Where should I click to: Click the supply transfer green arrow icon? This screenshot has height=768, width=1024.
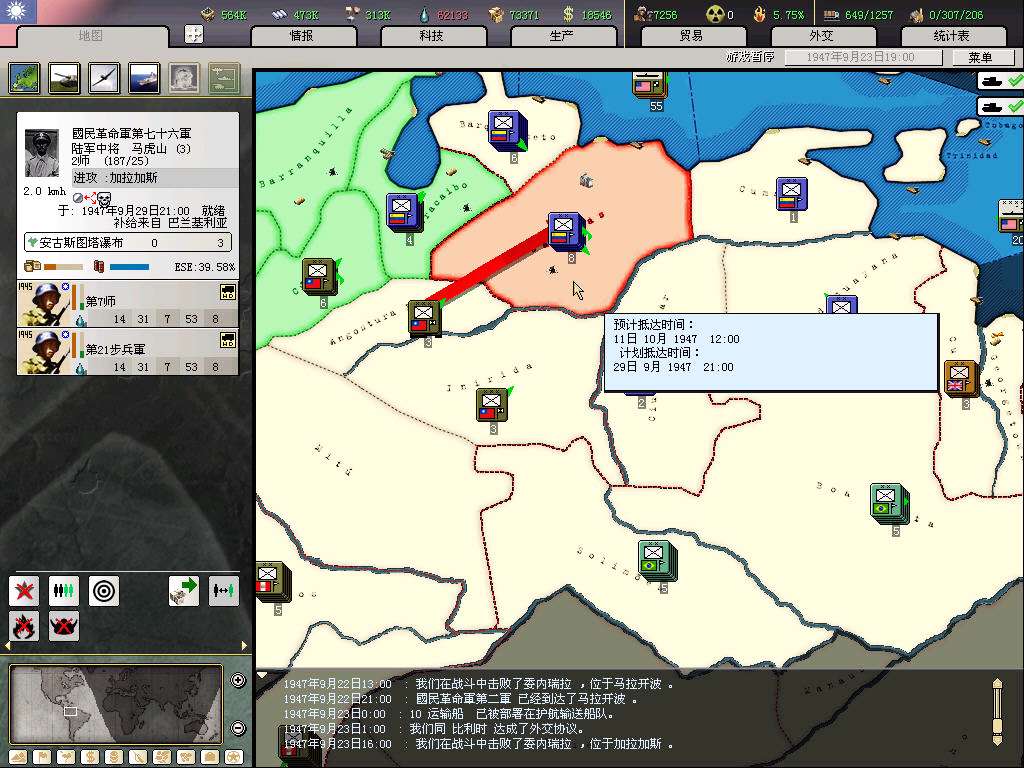(184, 590)
